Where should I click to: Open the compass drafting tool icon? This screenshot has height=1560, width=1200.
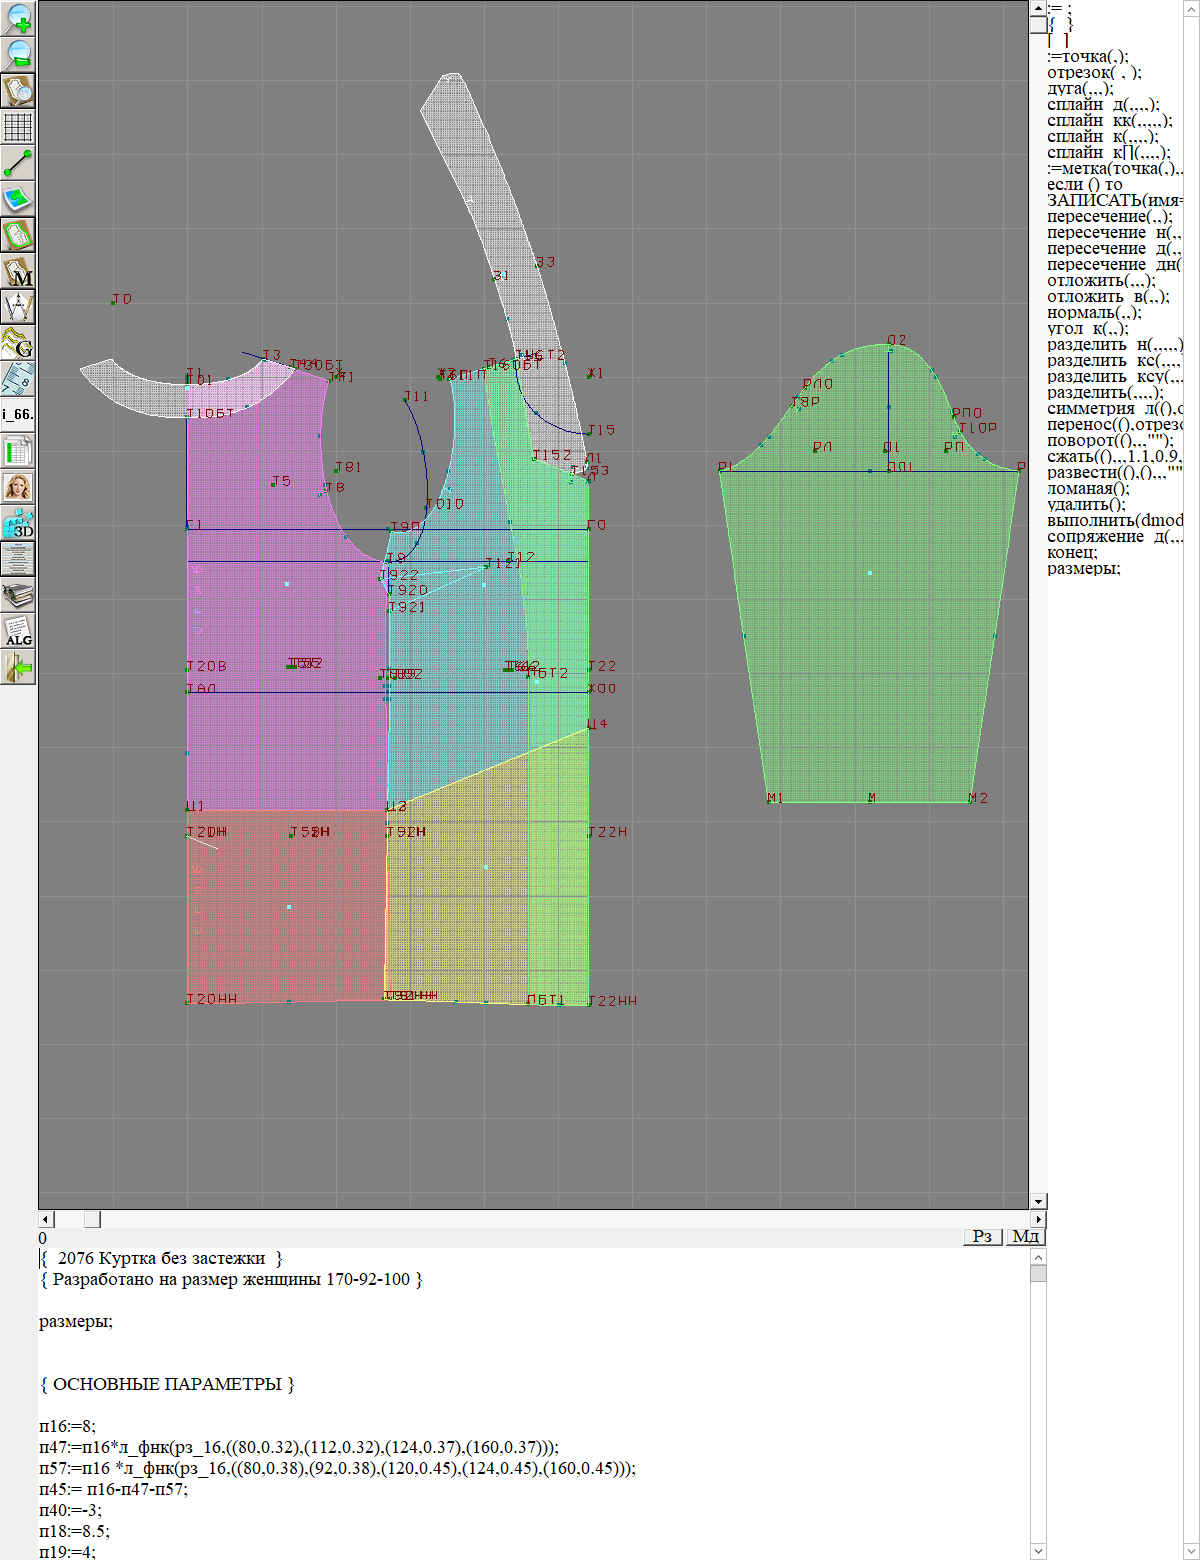pos(18,307)
